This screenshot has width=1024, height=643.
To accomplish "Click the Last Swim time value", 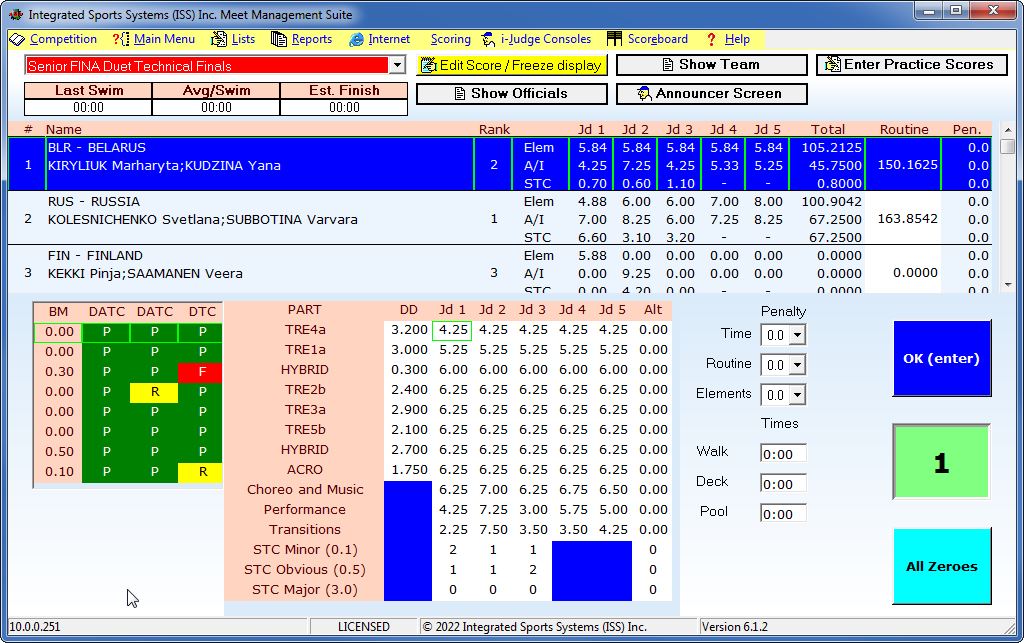I will click(x=88, y=107).
